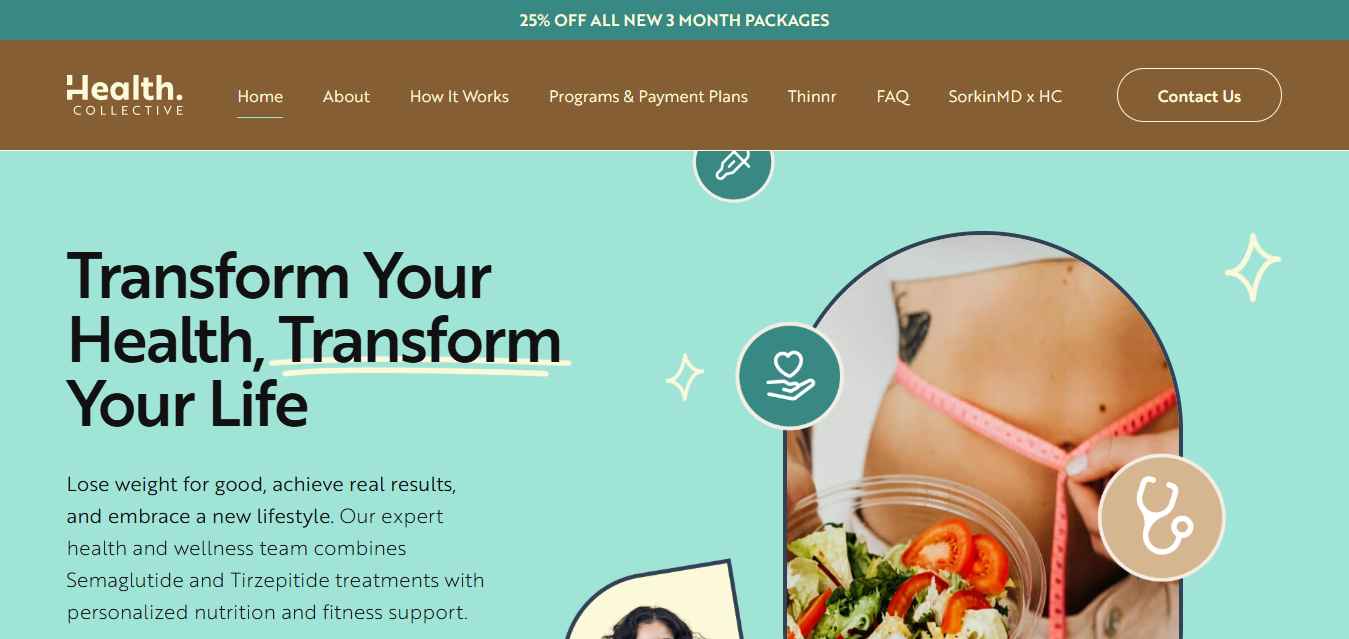Click the Contact Us button
Screen dimensions: 1349x639
(x=1199, y=95)
